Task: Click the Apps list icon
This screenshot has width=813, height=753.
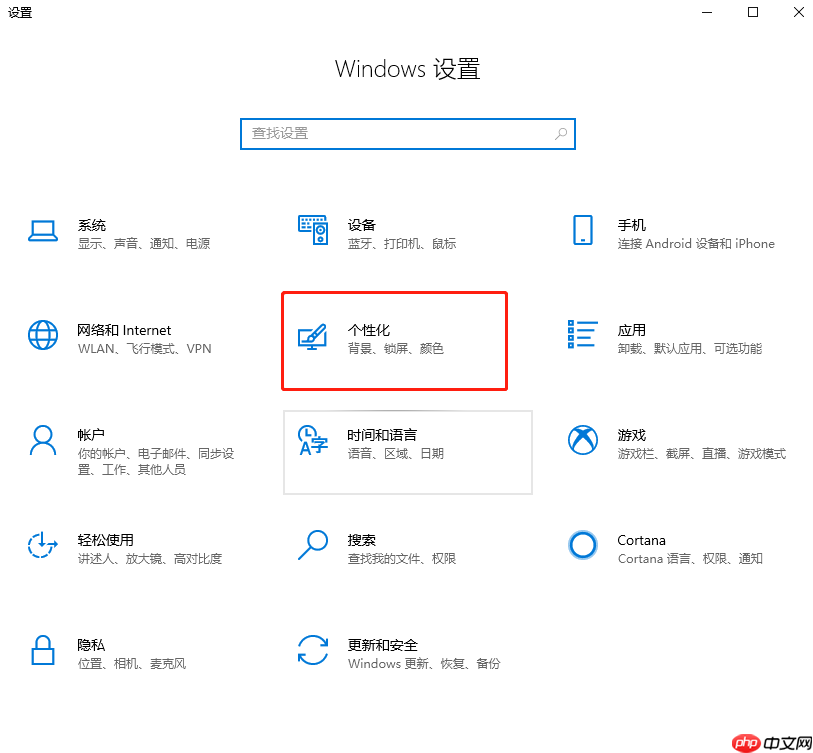Action: click(583, 334)
